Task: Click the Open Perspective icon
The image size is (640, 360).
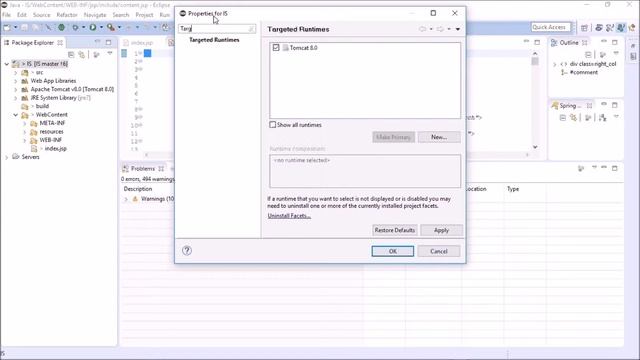Action: (x=584, y=27)
